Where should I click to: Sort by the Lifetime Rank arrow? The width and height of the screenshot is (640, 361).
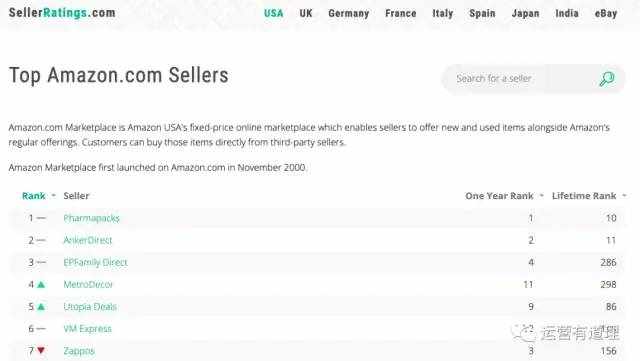(624, 196)
